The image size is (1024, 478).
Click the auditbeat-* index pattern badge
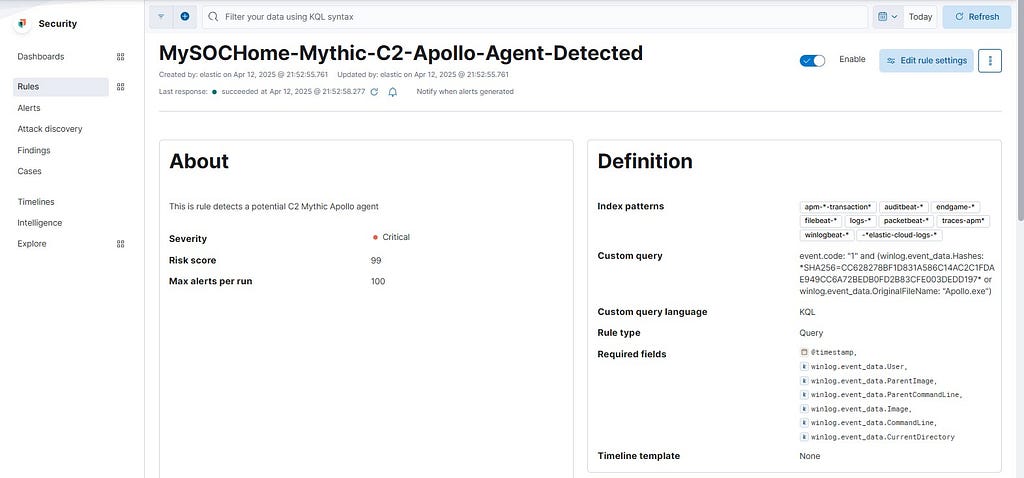click(x=903, y=206)
